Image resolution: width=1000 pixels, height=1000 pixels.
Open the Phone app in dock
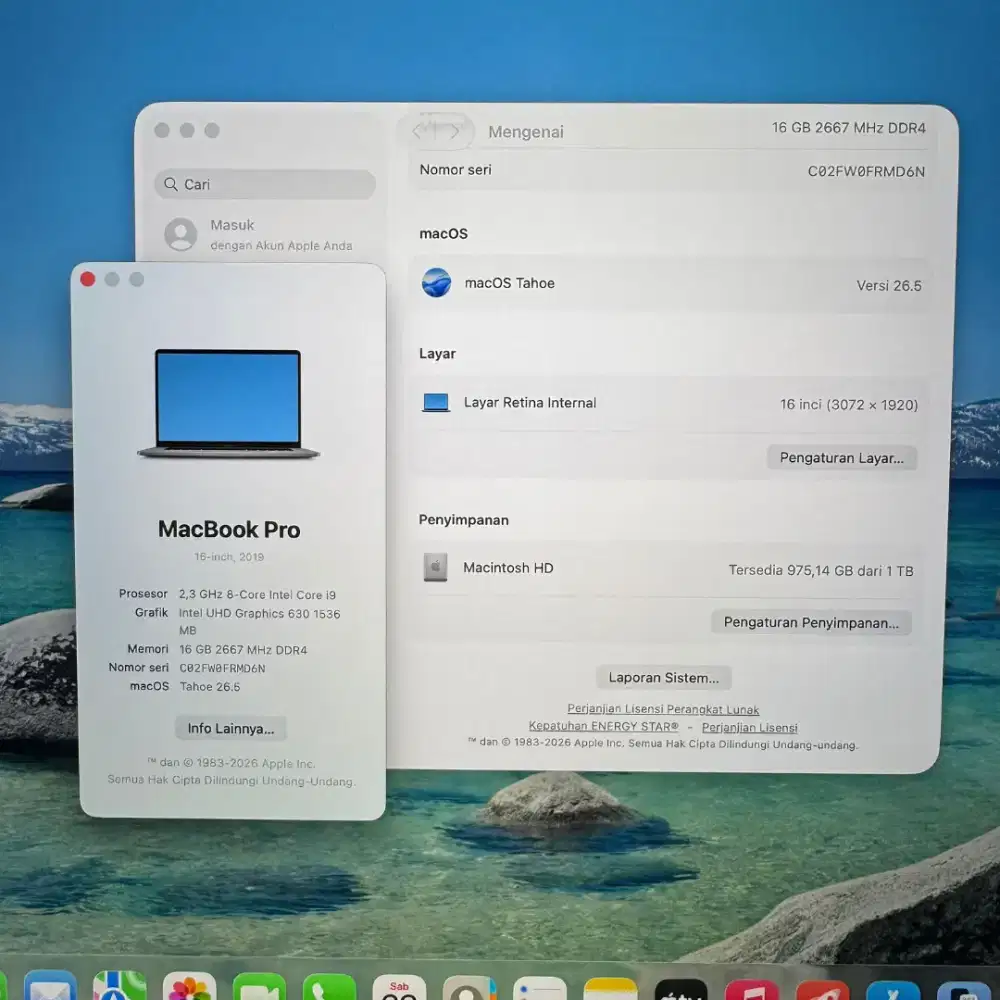point(329,987)
